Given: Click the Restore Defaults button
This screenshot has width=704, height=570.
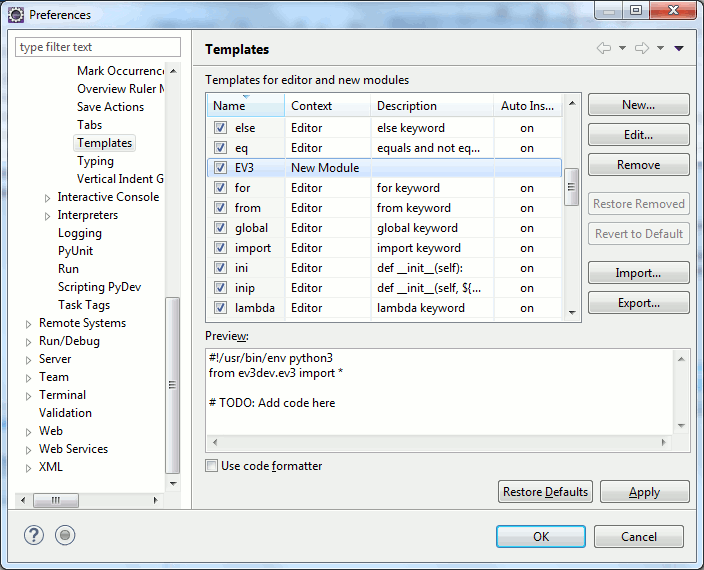Looking at the screenshot, I should click(545, 492).
